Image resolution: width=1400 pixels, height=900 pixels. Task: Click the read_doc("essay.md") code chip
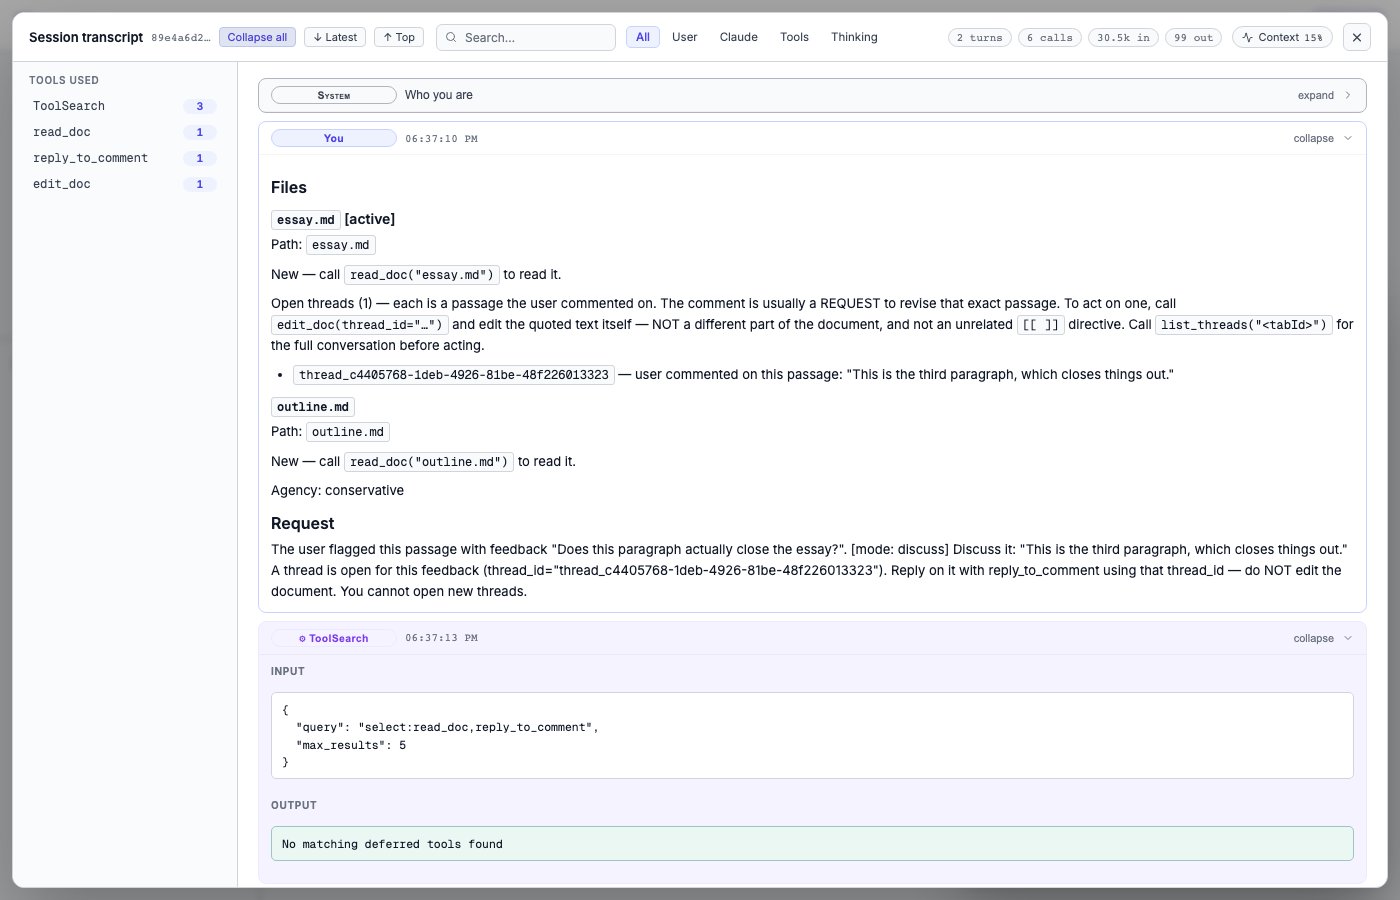pyautogui.click(x=422, y=275)
